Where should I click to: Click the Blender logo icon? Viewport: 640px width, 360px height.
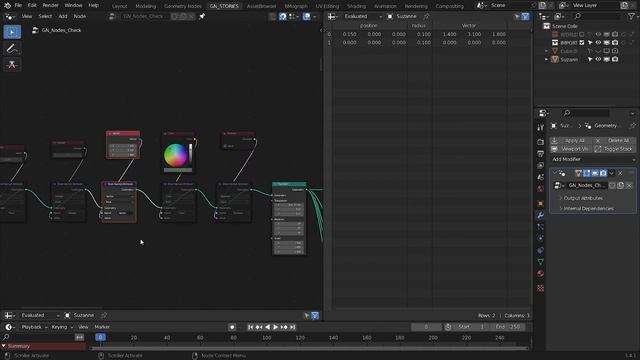pyautogui.click(x=7, y=5)
